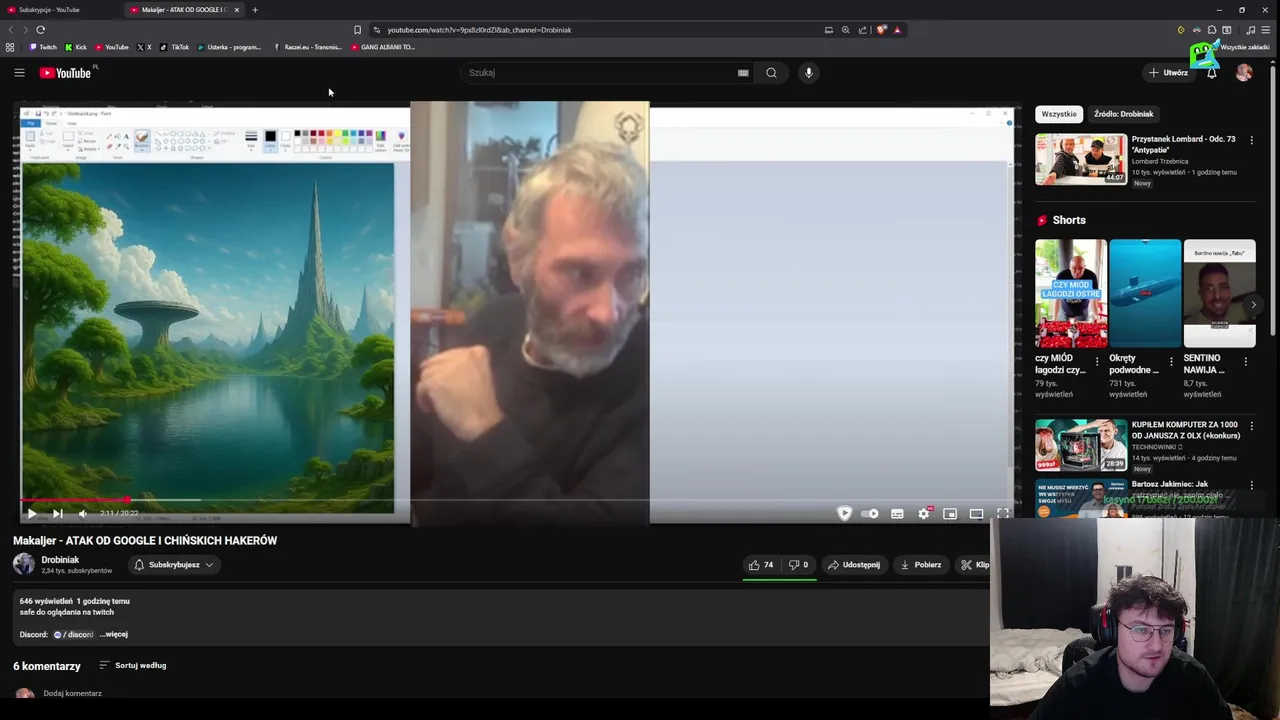
Task: Open the browser main menu icon
Action: pos(1267,30)
